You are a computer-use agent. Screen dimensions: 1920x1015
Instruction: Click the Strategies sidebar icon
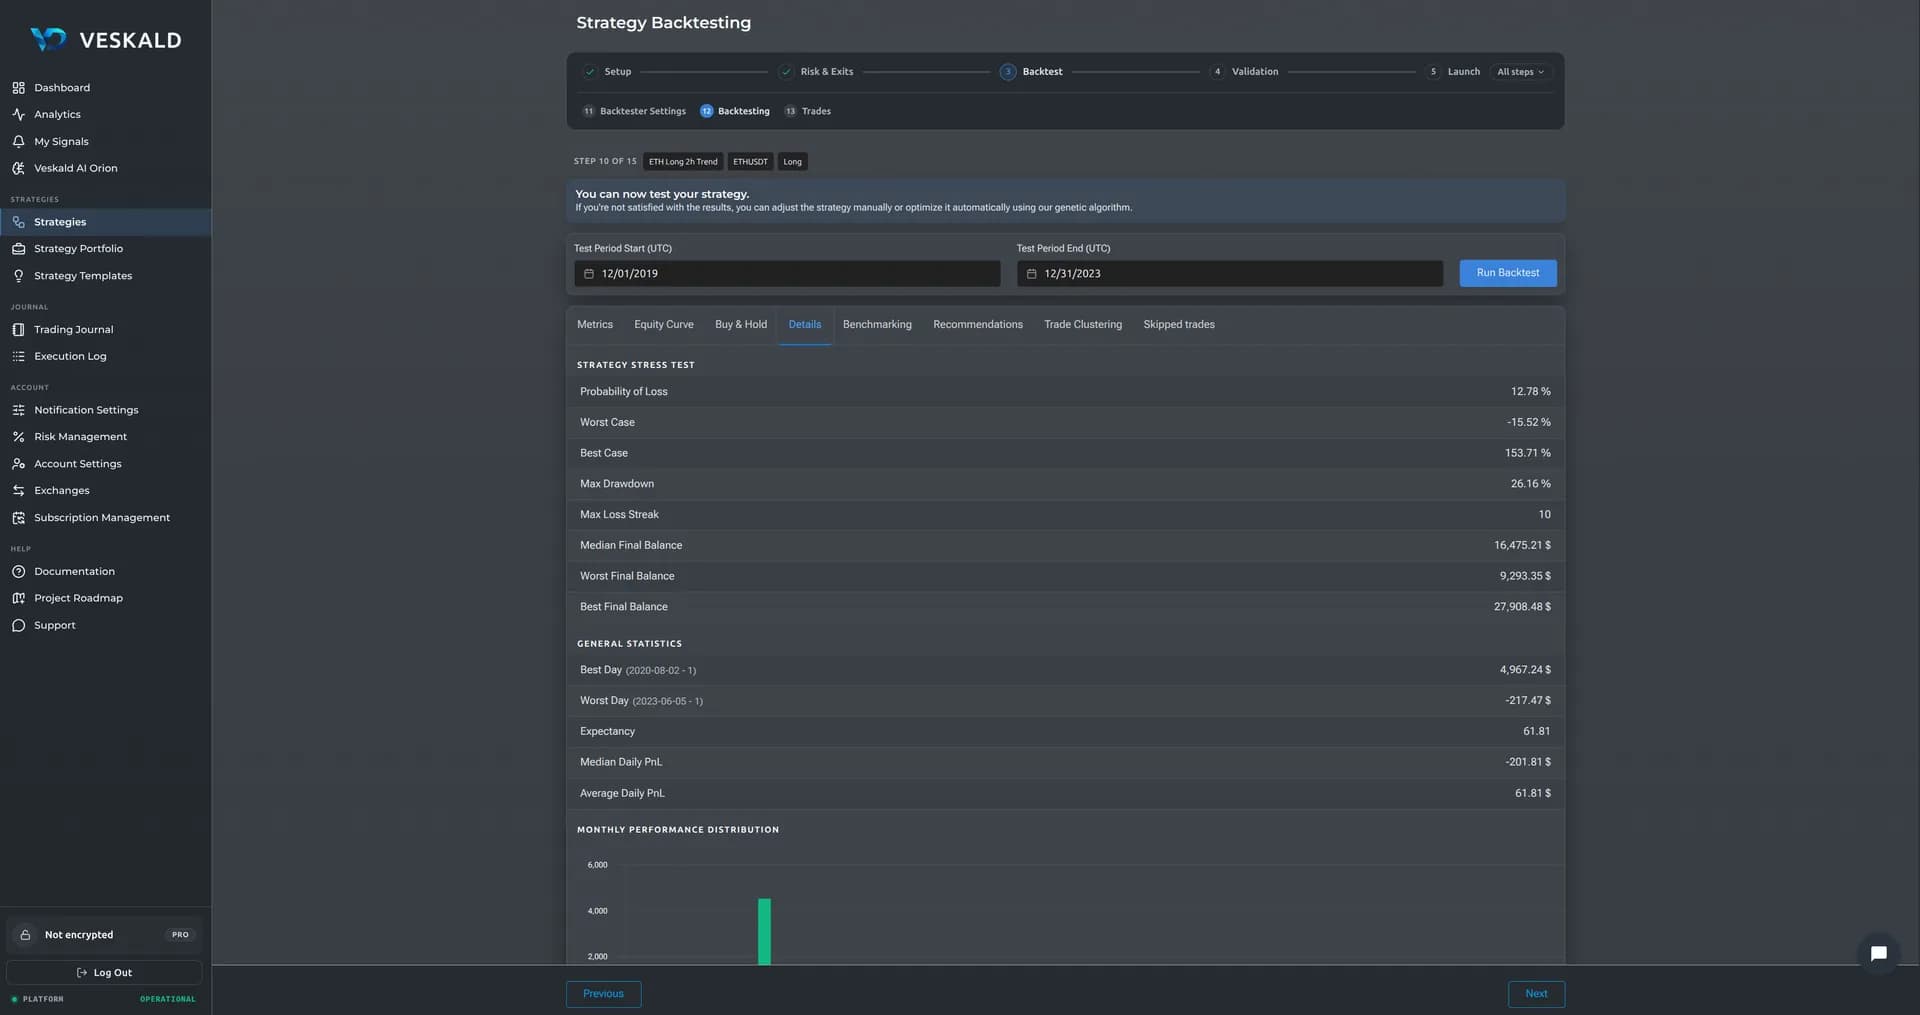[x=18, y=222]
